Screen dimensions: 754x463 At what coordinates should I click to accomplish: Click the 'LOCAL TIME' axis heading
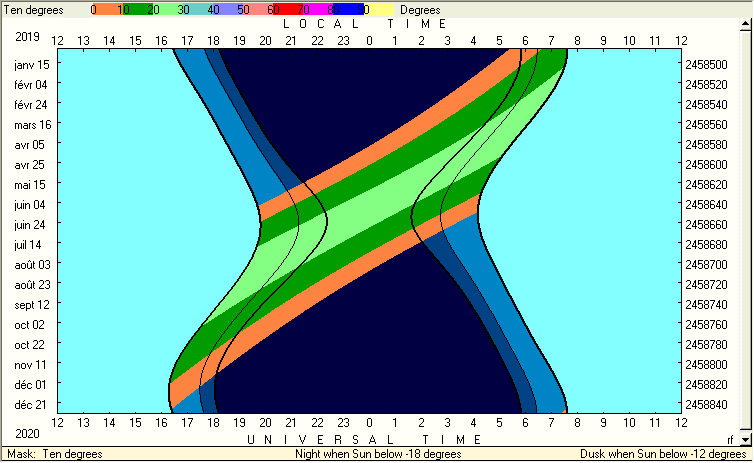pos(365,24)
